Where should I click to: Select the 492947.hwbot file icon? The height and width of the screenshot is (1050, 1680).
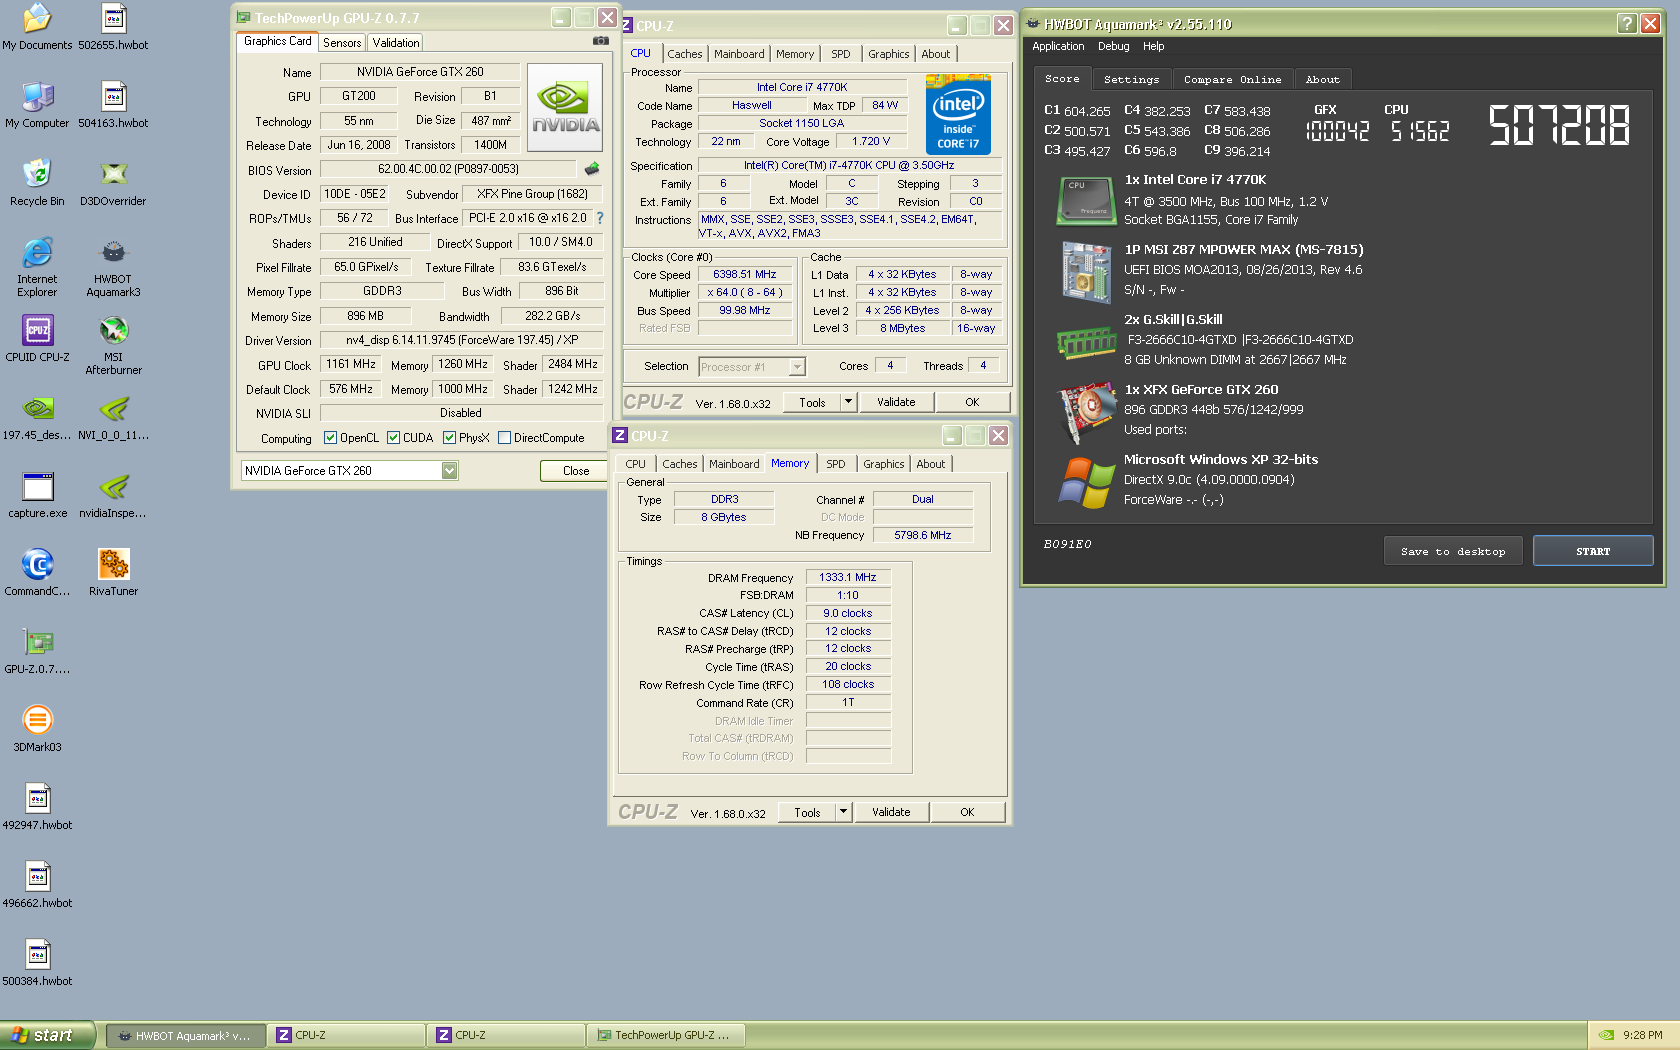[x=37, y=807]
